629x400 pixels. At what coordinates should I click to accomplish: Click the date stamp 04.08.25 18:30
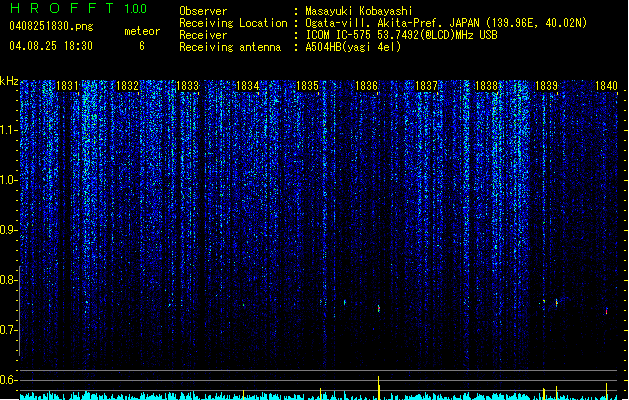[x=51, y=46]
